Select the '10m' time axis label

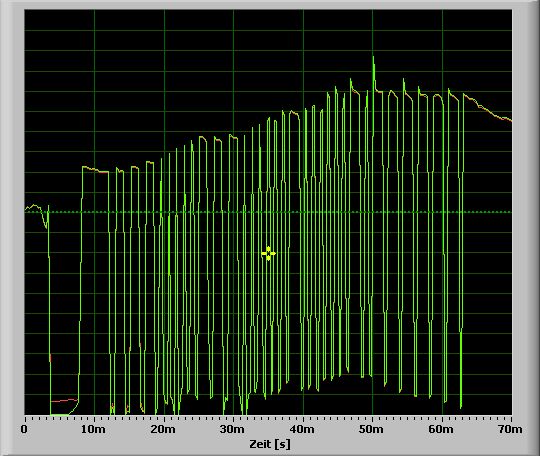pyautogui.click(x=93, y=429)
